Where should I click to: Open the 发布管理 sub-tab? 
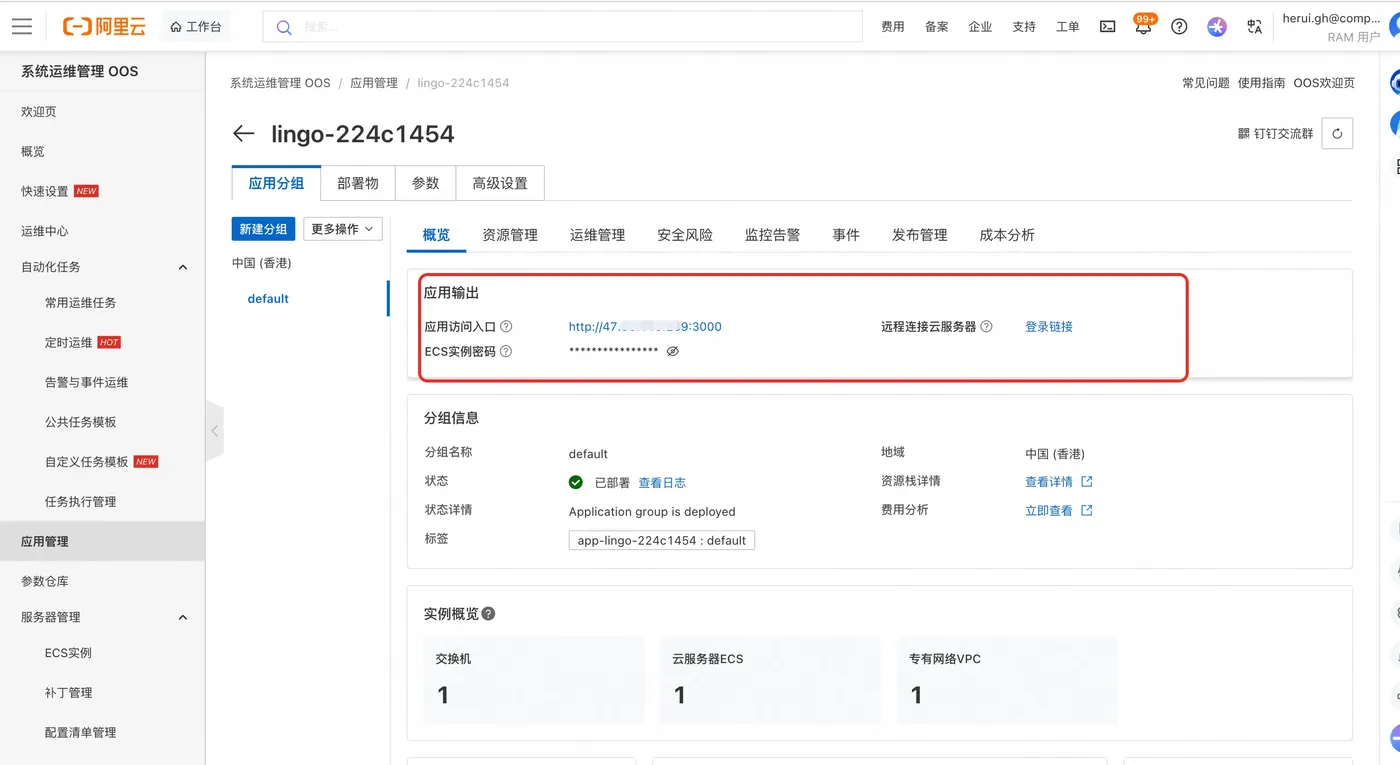point(920,235)
